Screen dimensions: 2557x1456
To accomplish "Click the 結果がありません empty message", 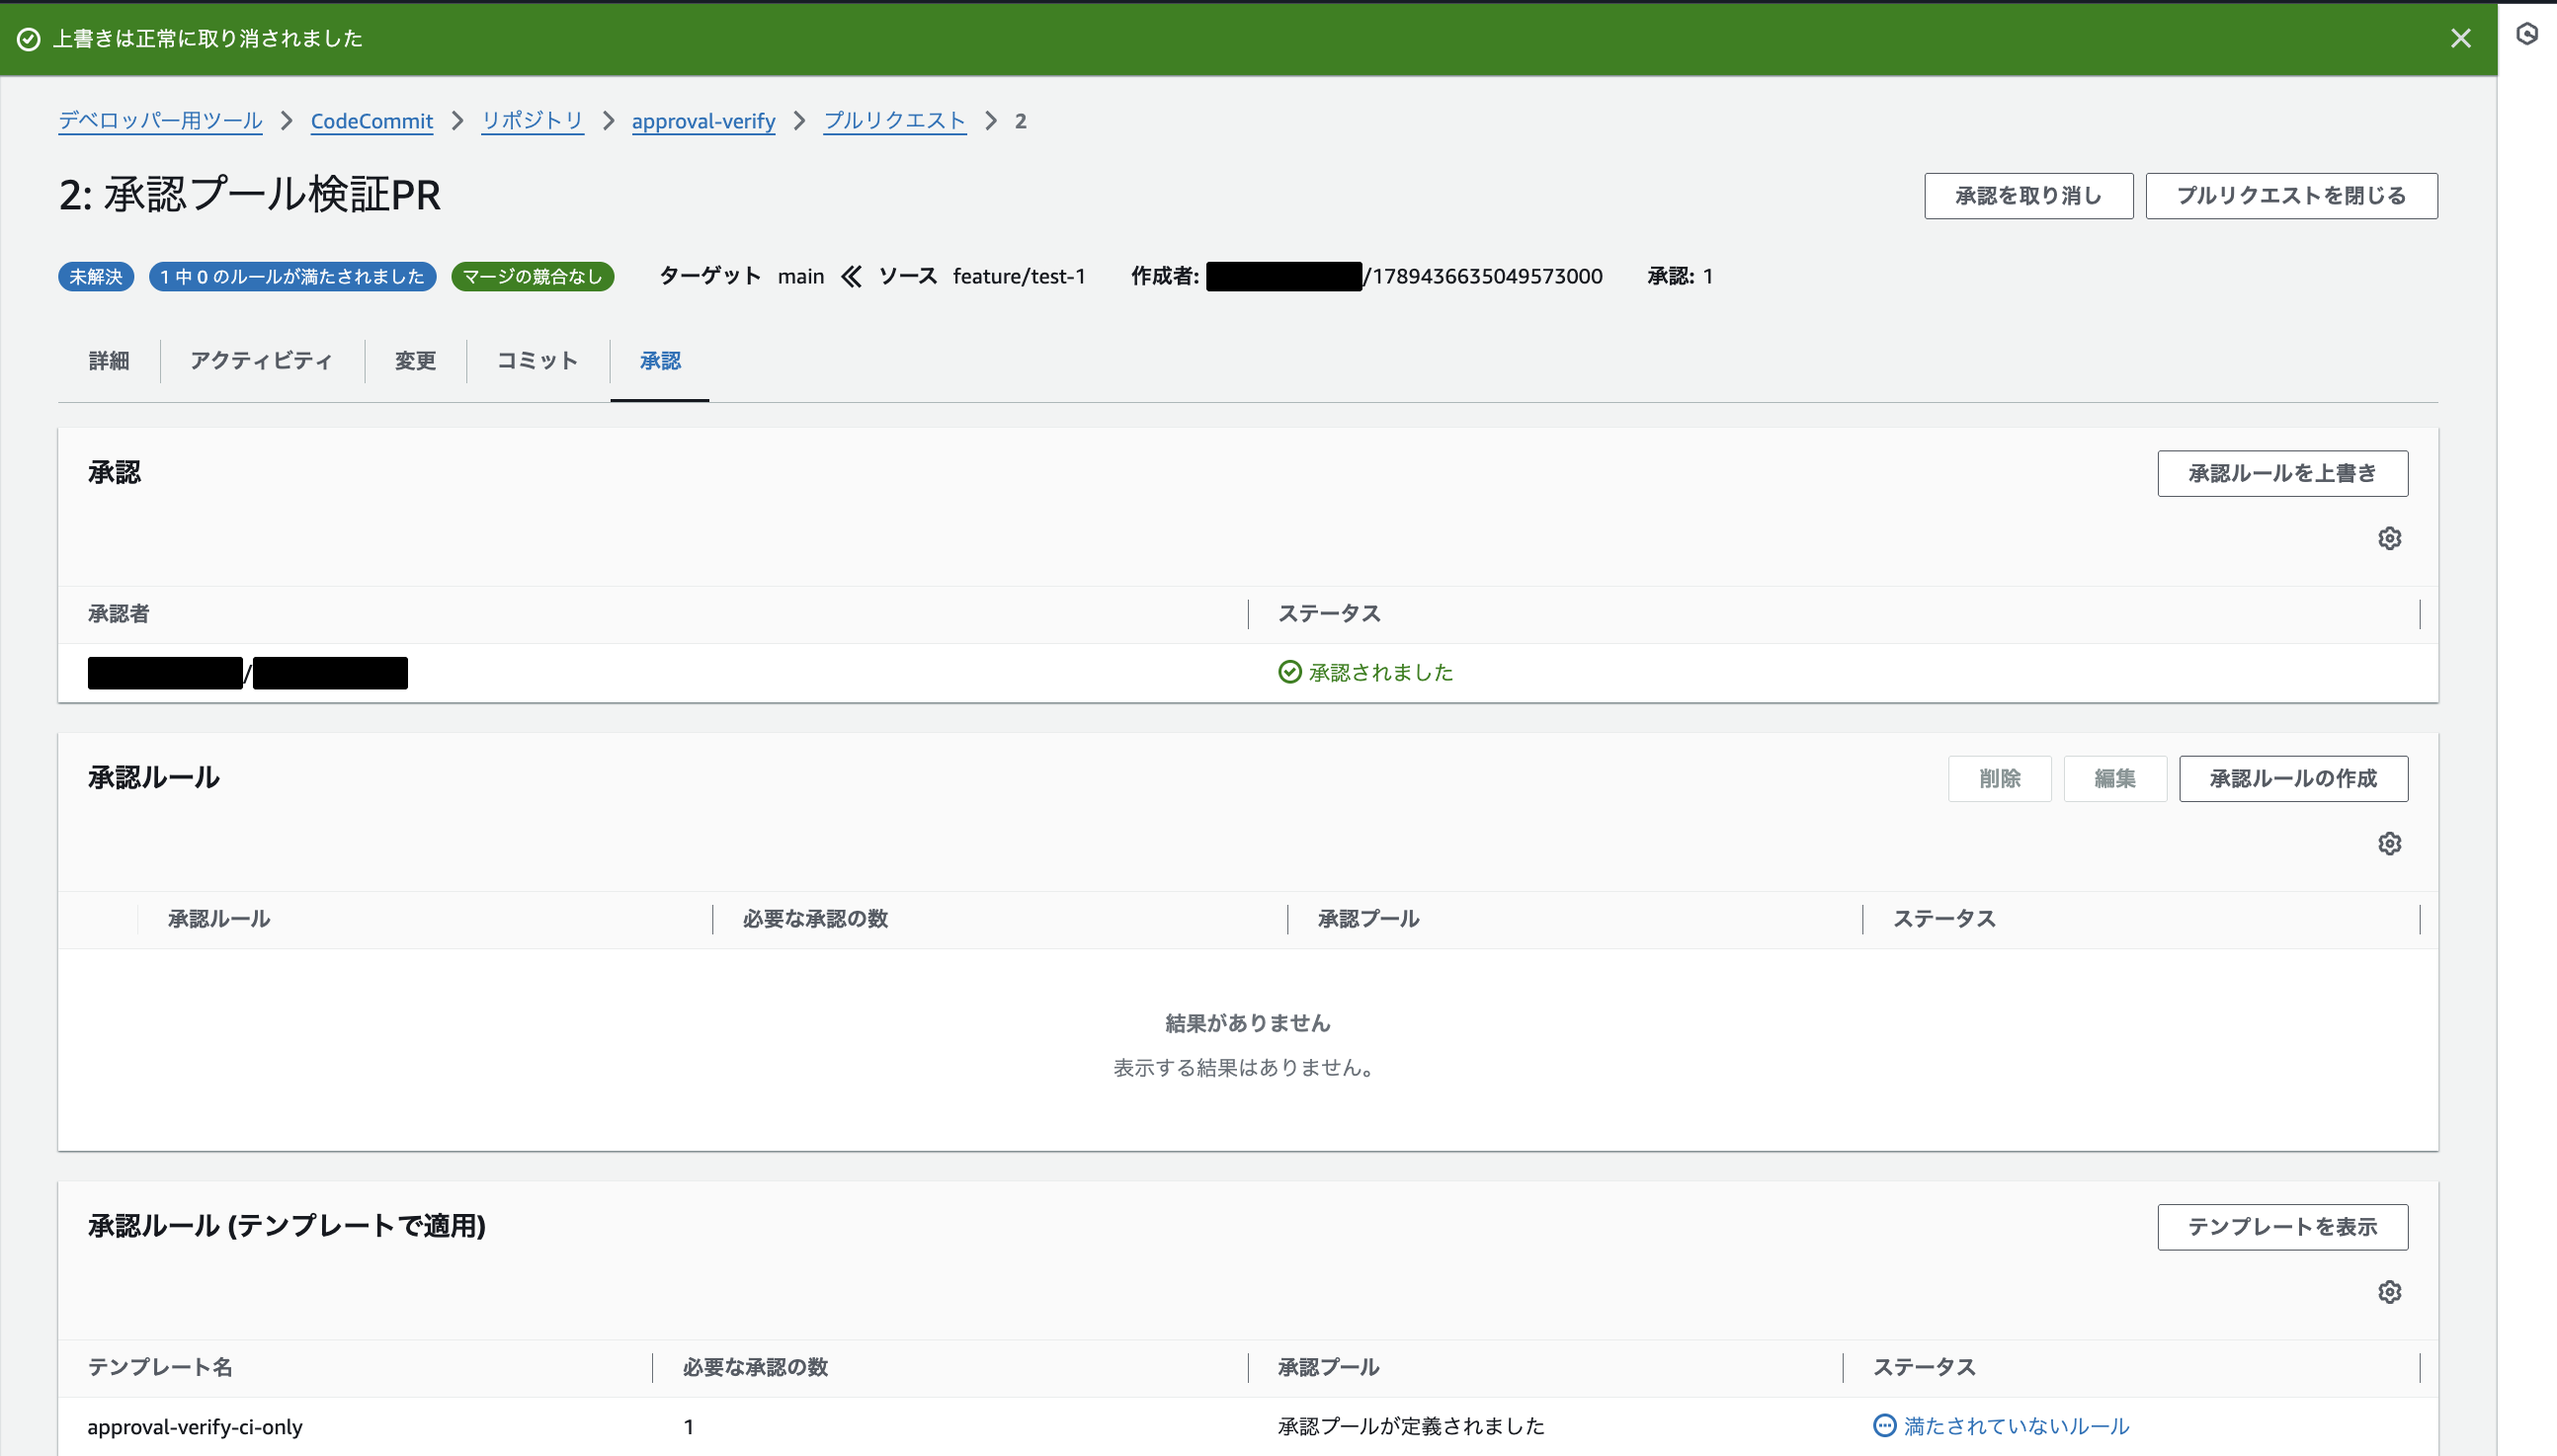I will [1247, 1022].
